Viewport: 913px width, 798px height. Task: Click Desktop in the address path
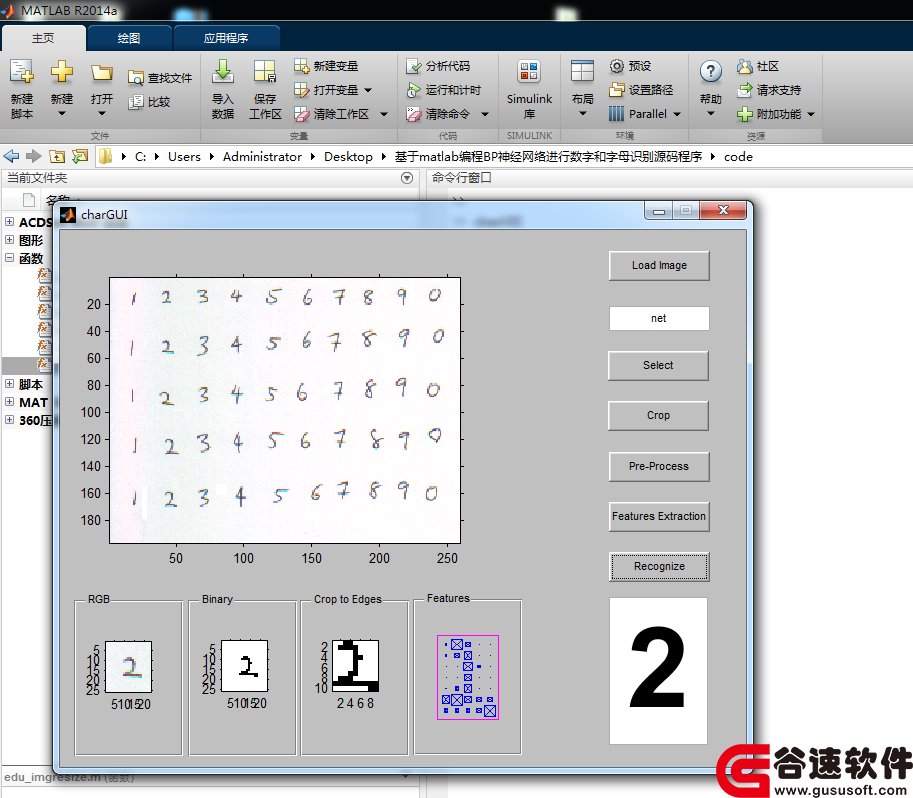tap(348, 157)
